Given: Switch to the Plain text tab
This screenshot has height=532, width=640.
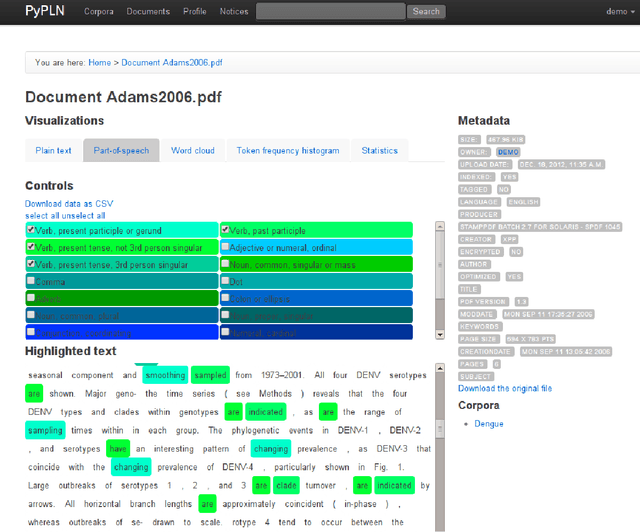Looking at the screenshot, I should coord(53,151).
